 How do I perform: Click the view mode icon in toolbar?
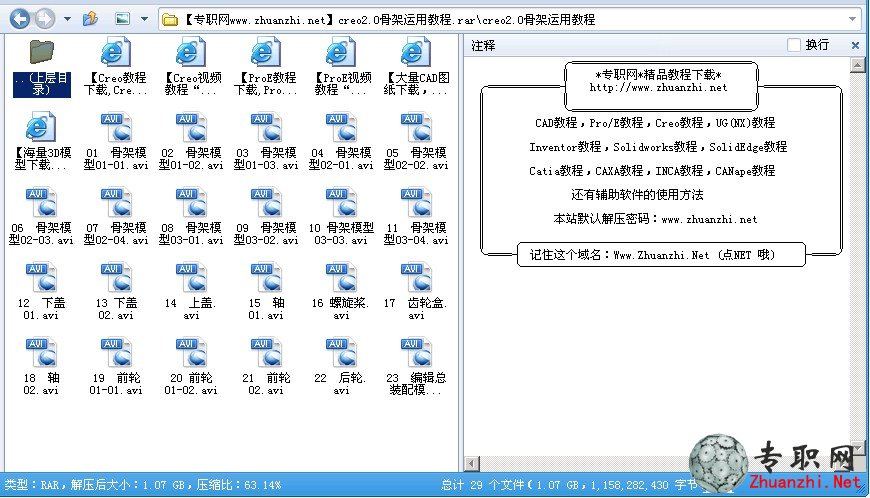pyautogui.click(x=122, y=19)
